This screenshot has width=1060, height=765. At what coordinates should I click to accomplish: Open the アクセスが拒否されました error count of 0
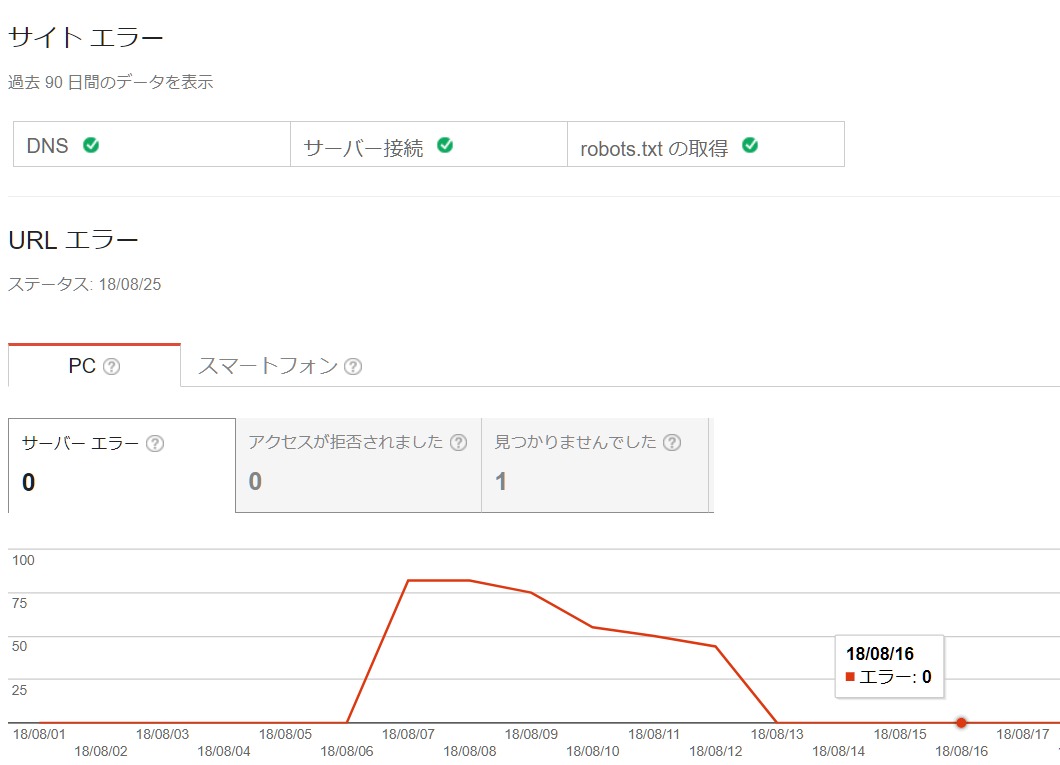pyautogui.click(x=255, y=482)
